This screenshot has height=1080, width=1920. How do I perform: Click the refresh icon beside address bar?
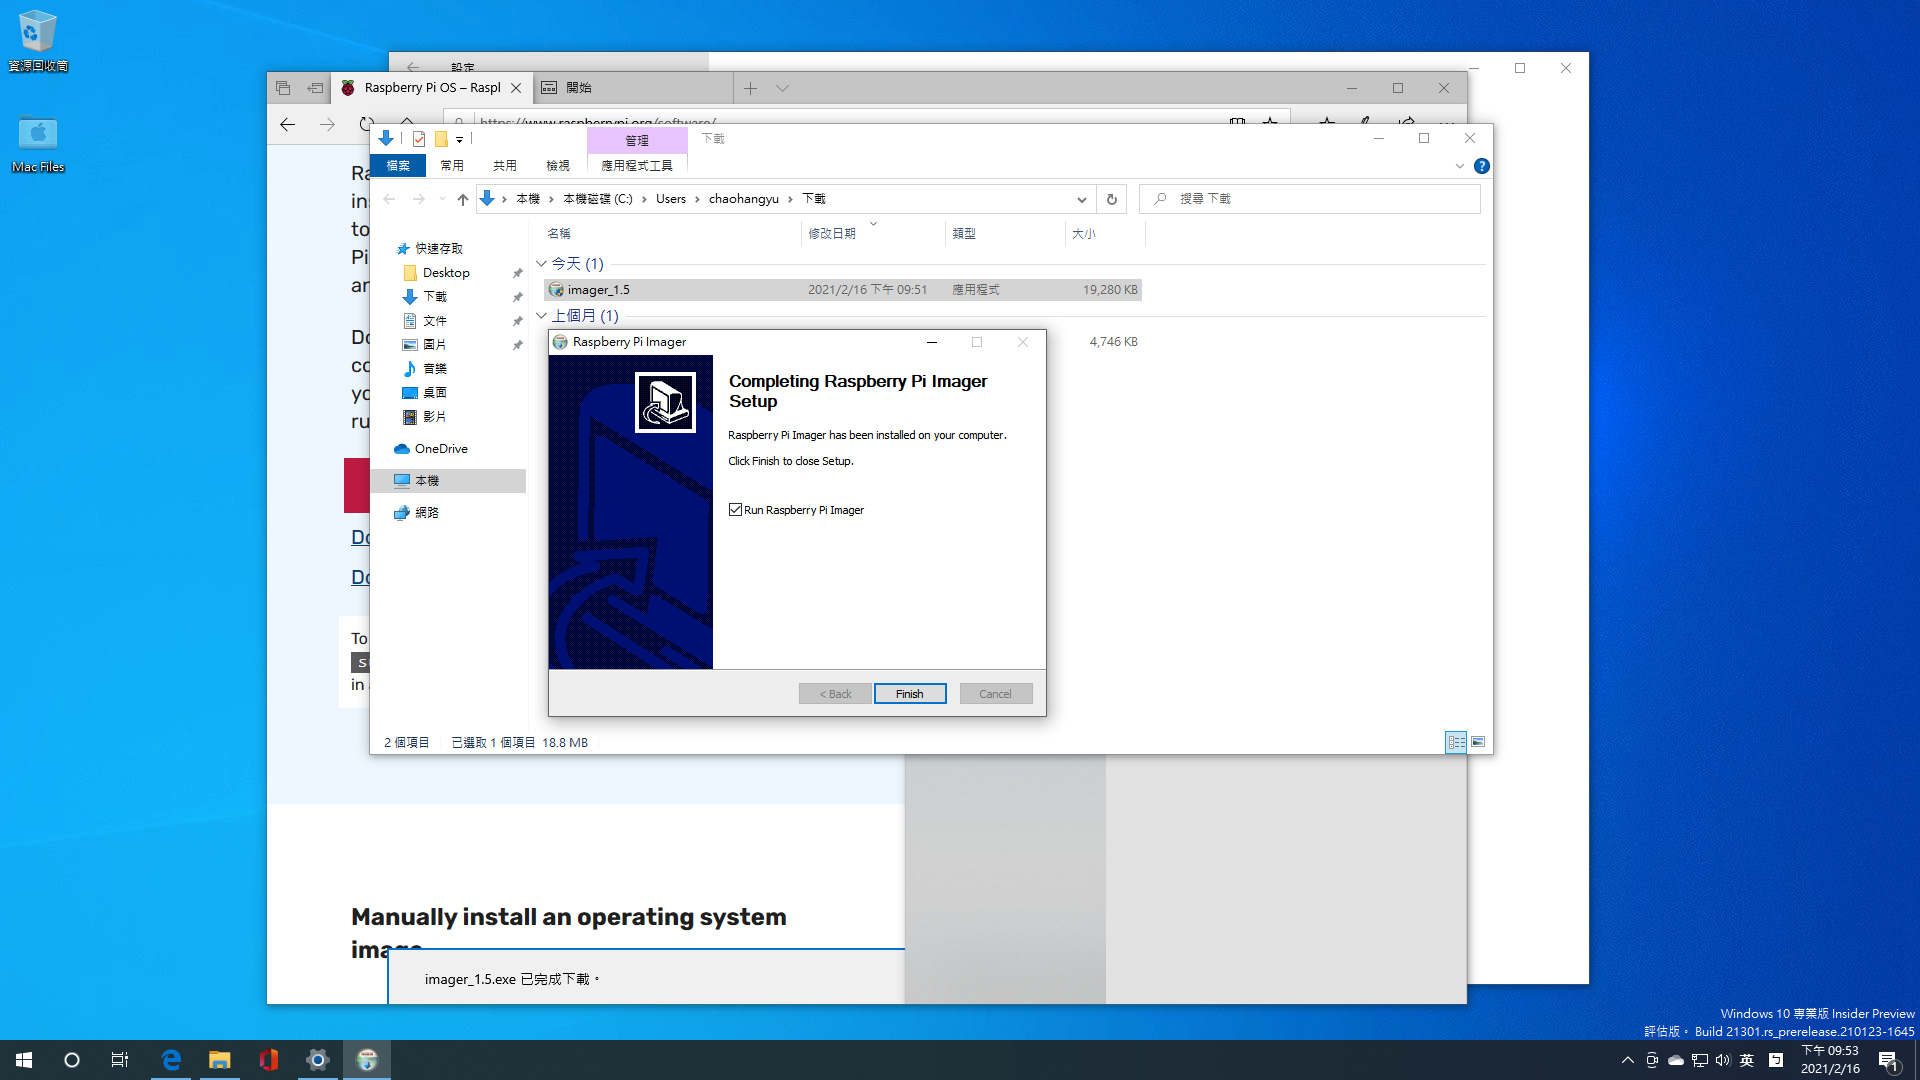pyautogui.click(x=1111, y=199)
